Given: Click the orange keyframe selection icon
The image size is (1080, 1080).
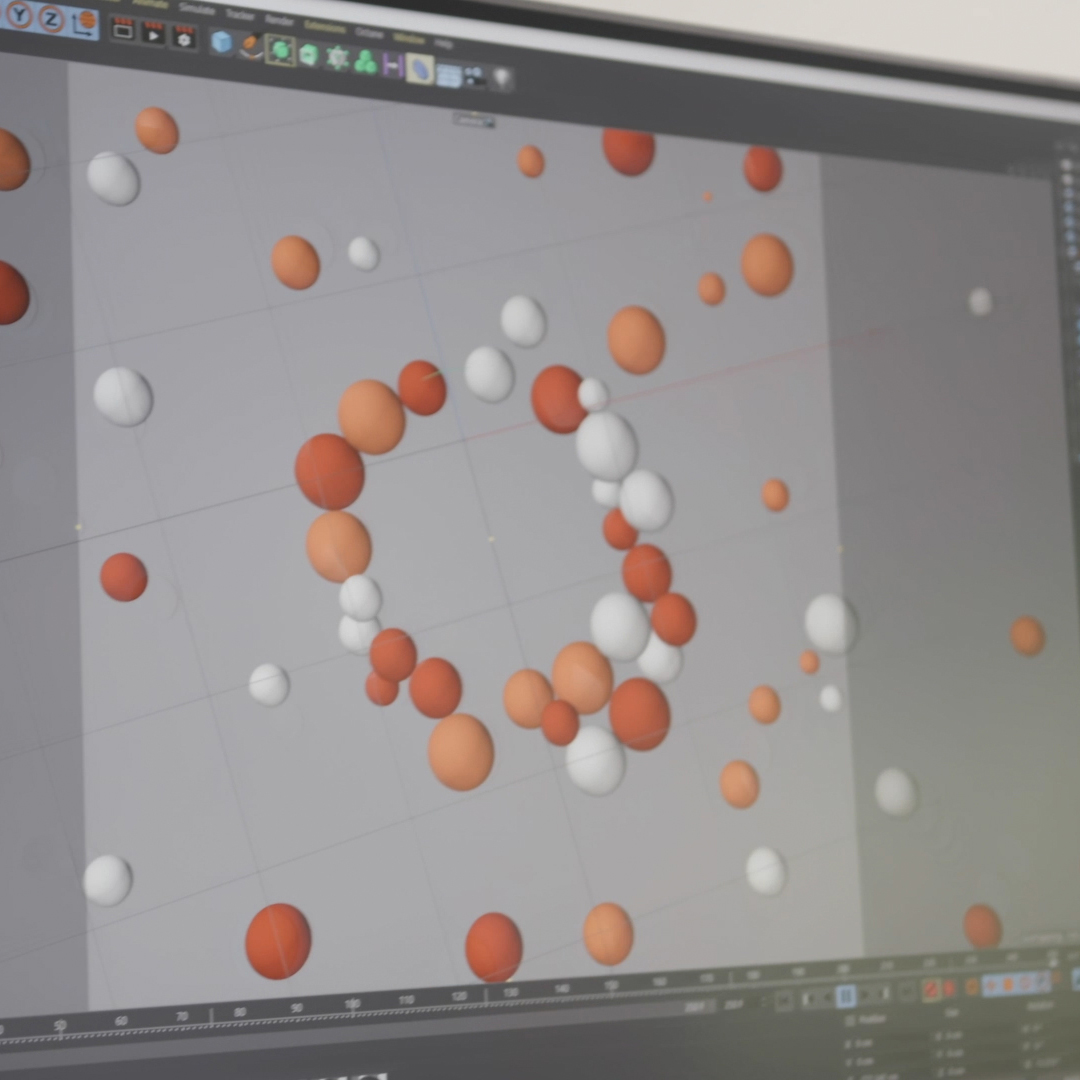Looking at the screenshot, I should (x=972, y=986).
